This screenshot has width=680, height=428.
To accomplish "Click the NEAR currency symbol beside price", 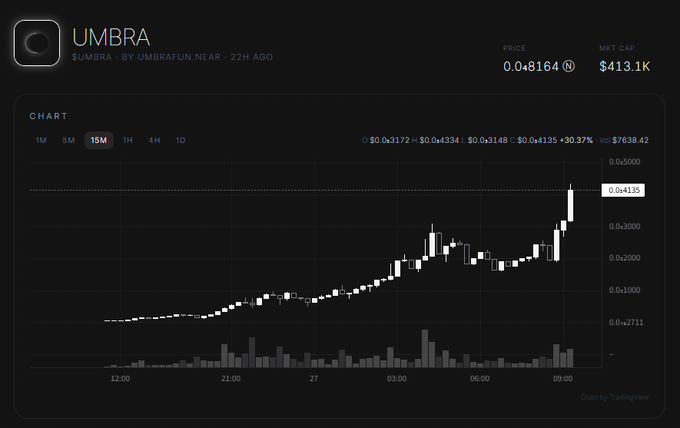I will tap(569, 66).
